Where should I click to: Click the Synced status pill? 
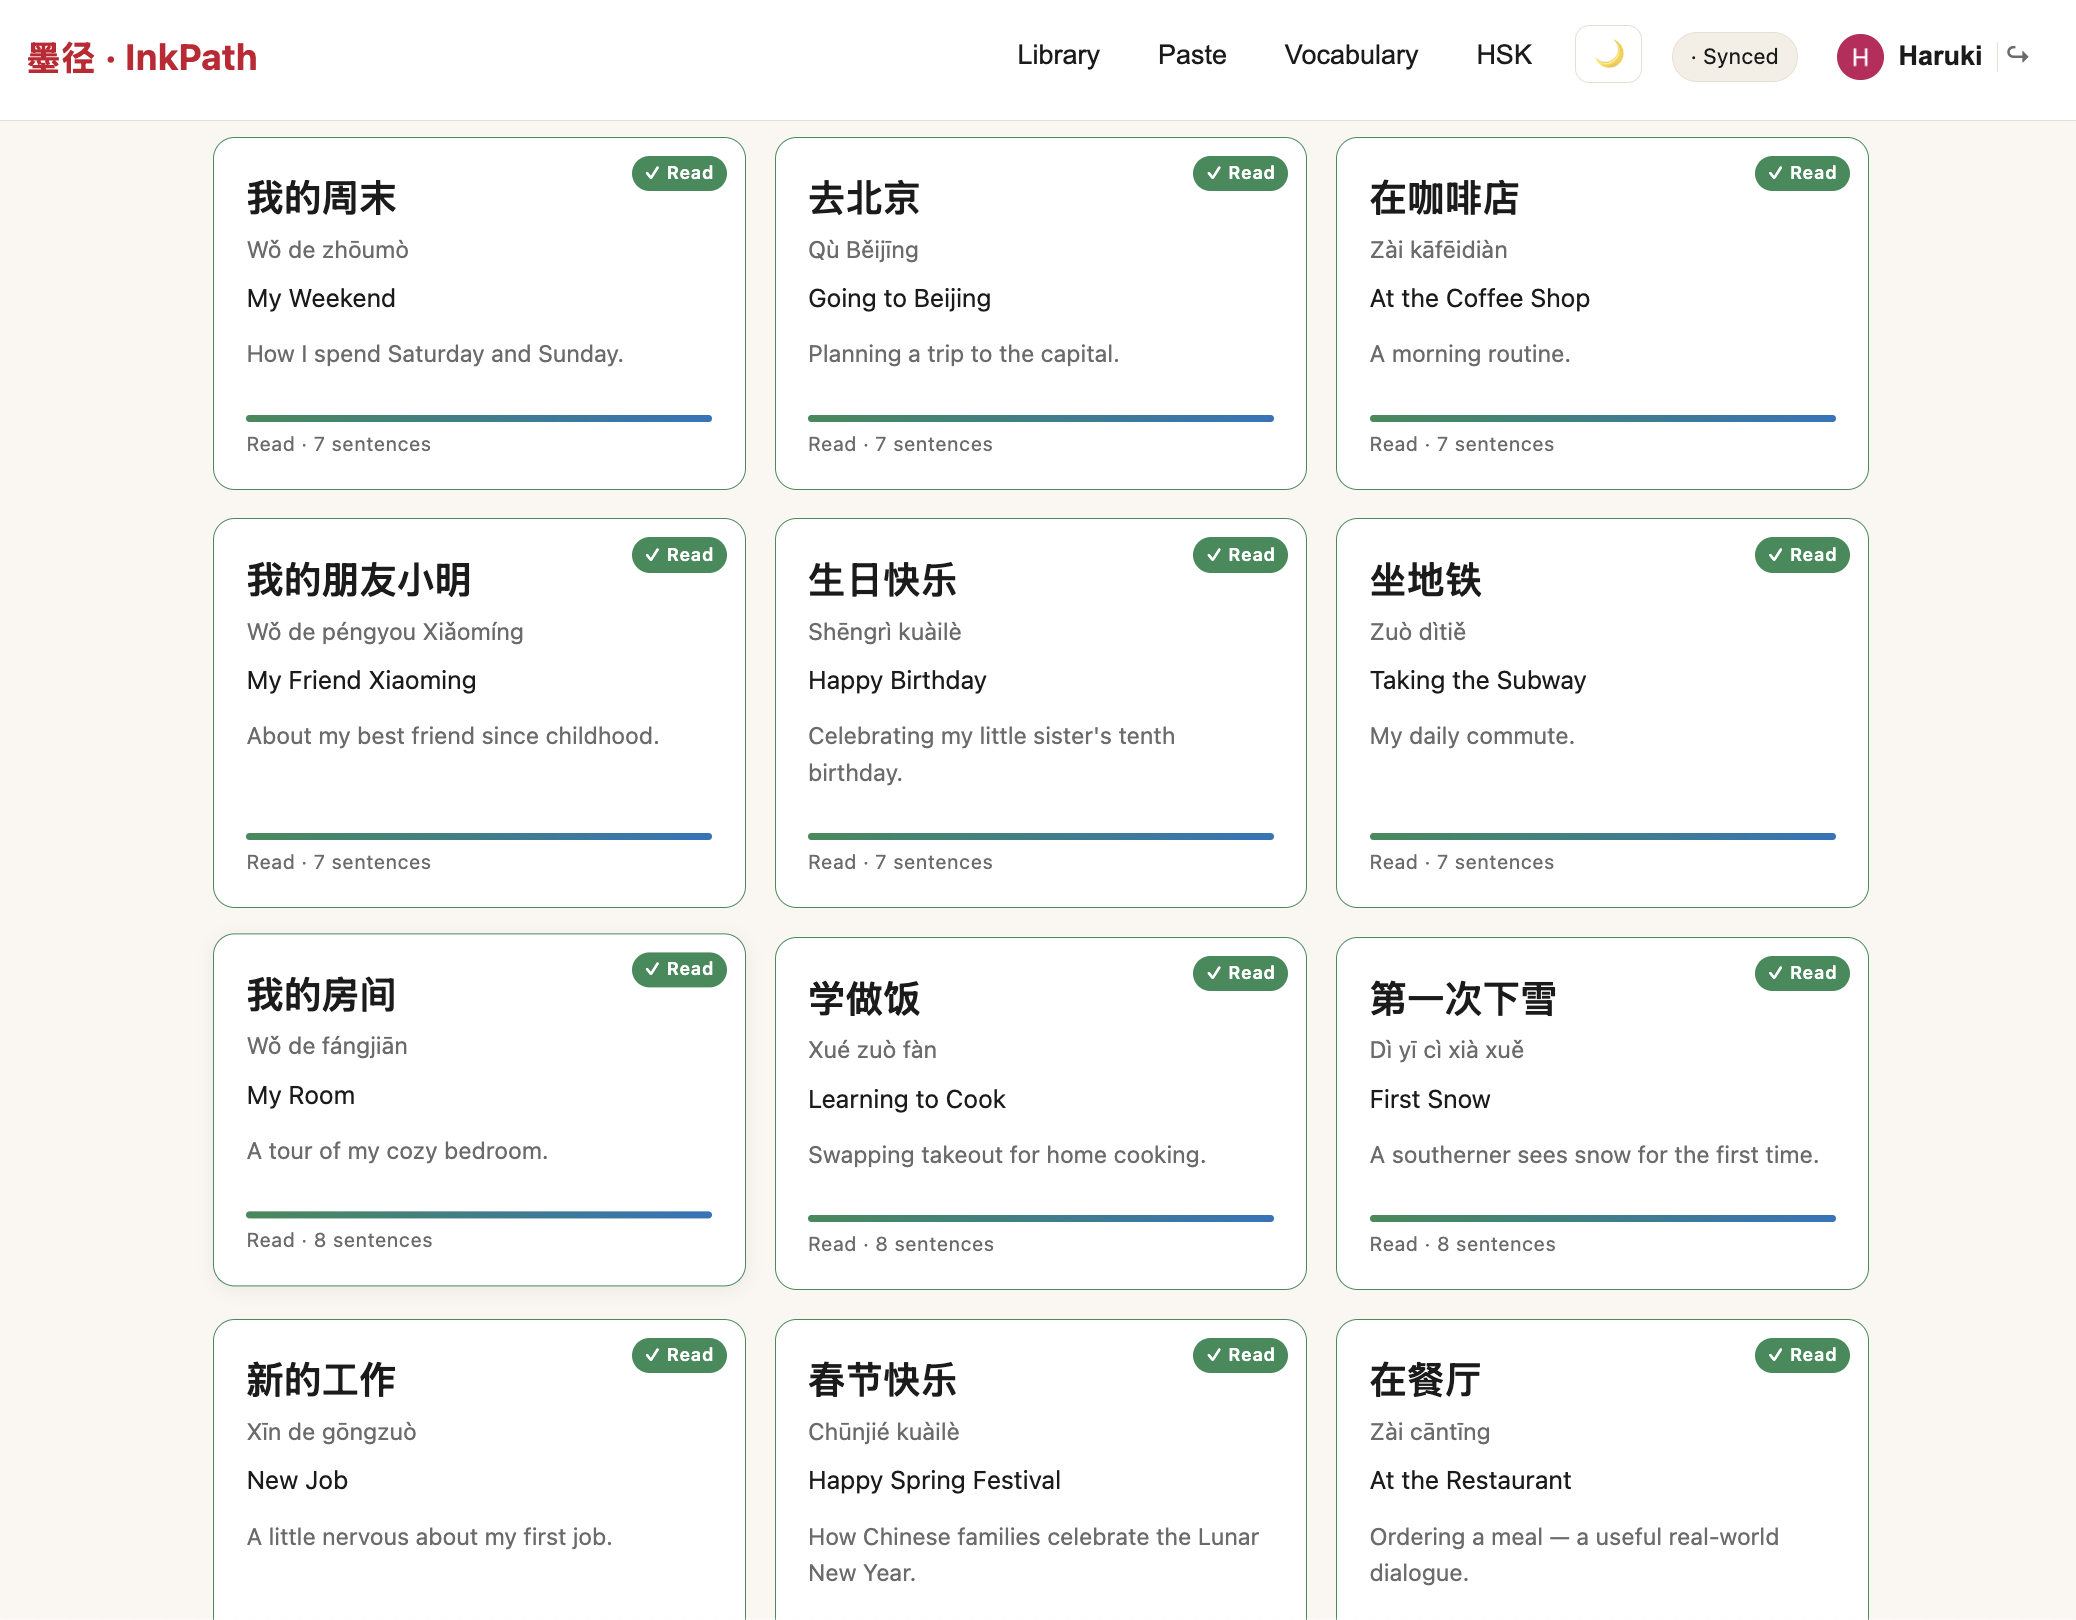click(x=1734, y=57)
